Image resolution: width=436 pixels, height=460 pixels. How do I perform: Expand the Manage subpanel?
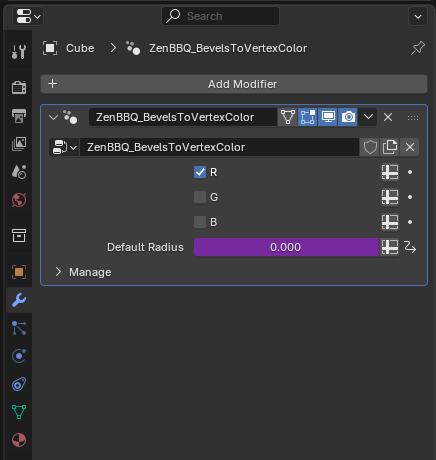[x=59, y=272]
